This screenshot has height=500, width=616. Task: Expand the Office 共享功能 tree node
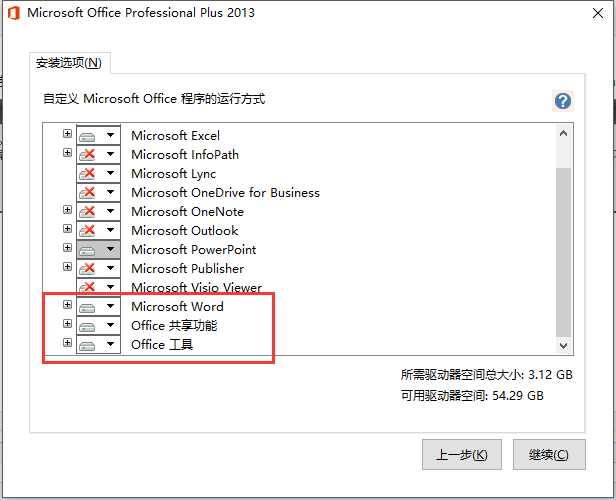[68, 324]
